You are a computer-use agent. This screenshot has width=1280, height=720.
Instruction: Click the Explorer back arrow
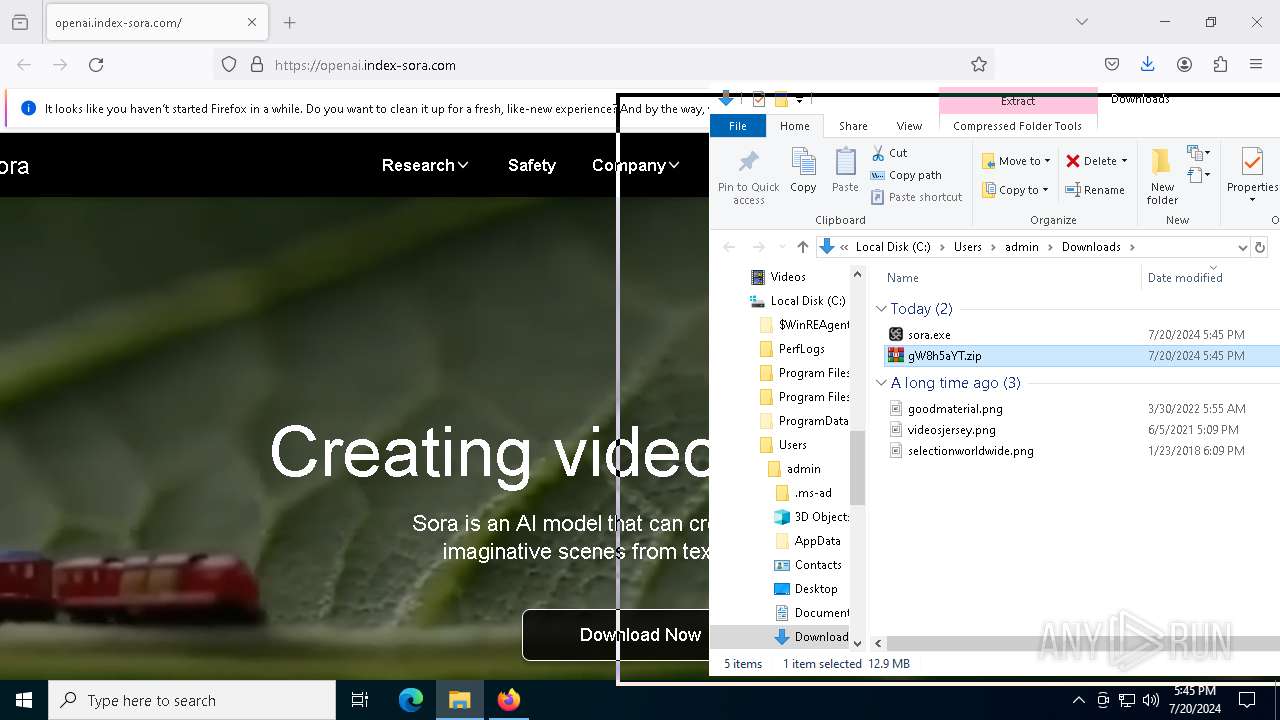point(729,247)
